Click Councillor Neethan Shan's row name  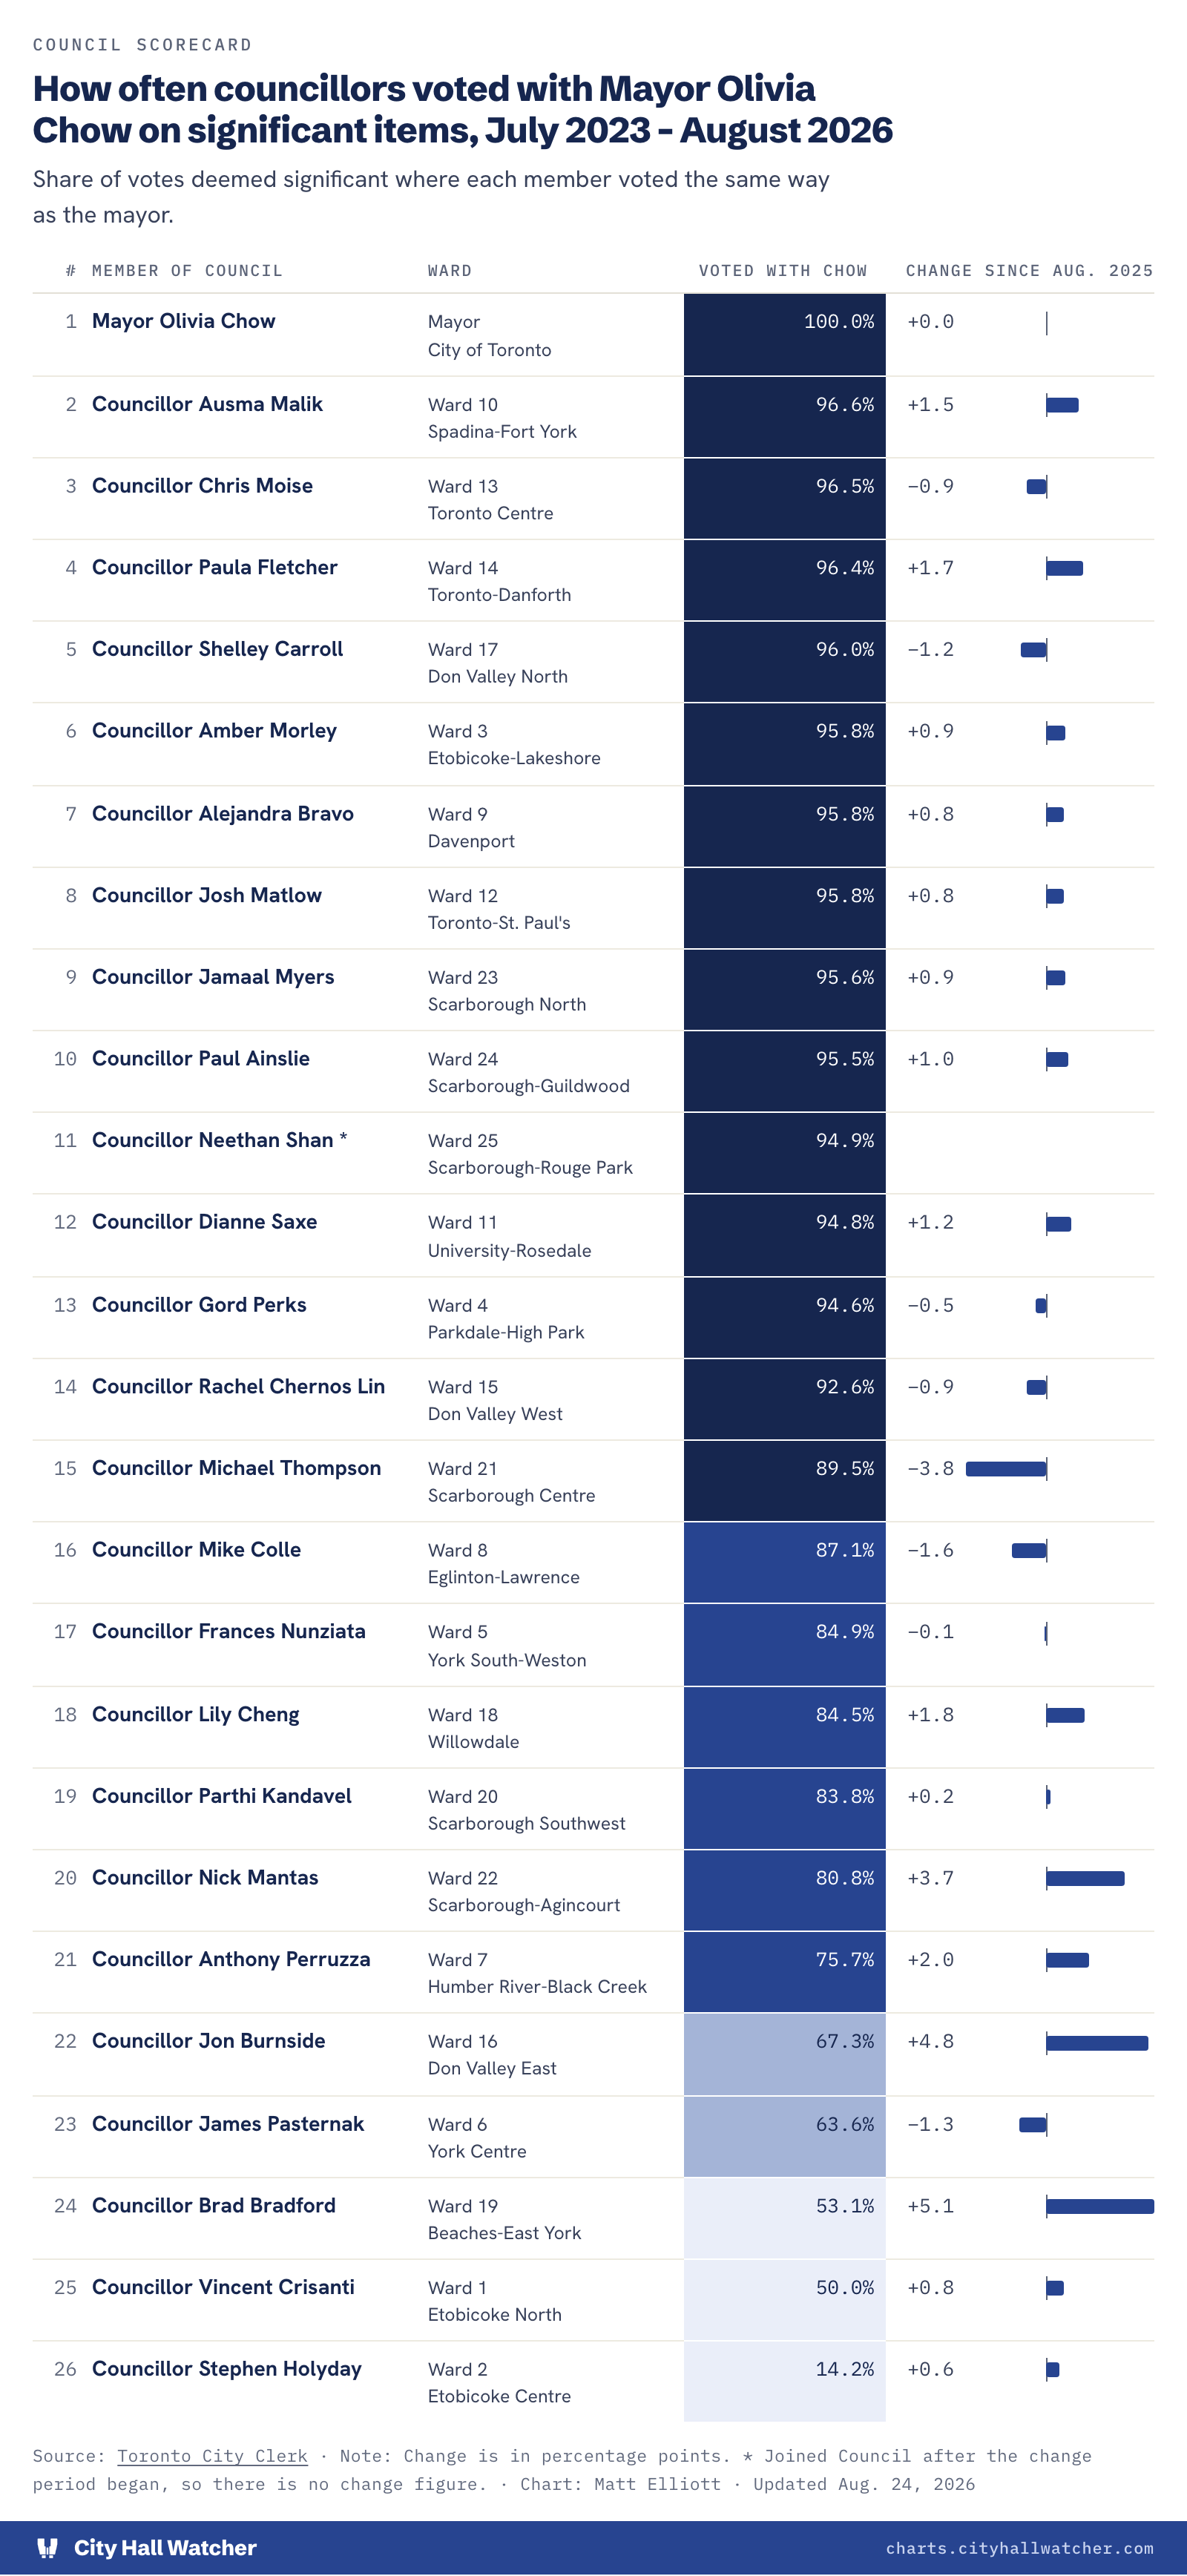(x=219, y=1140)
